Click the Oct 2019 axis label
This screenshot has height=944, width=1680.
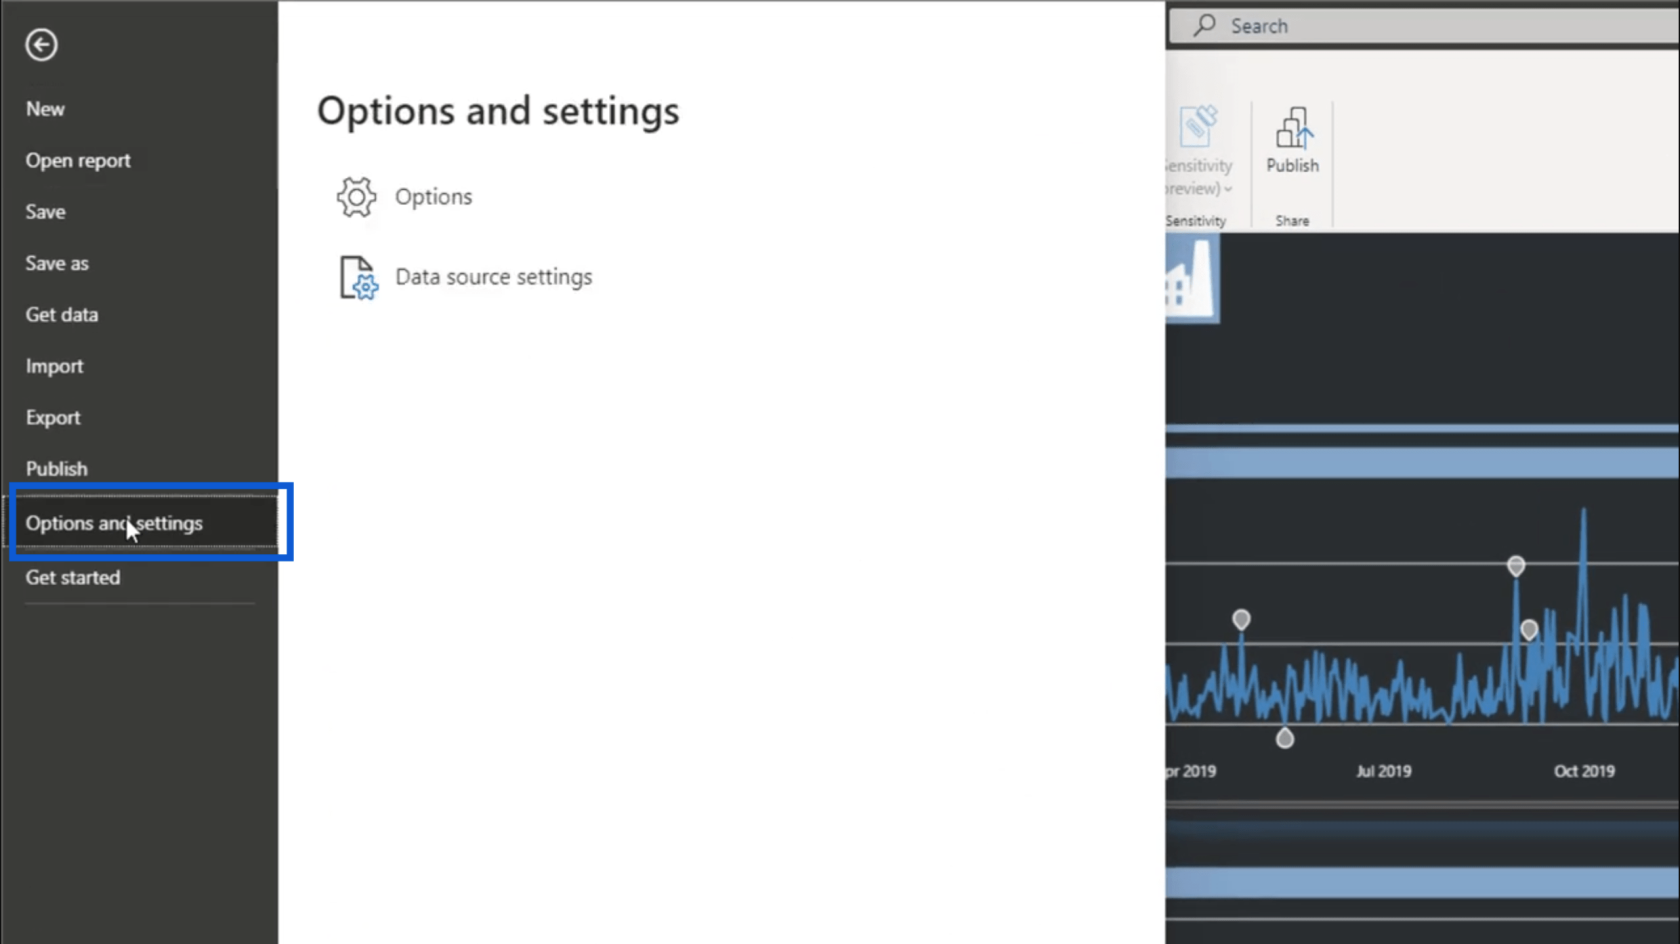tap(1584, 771)
